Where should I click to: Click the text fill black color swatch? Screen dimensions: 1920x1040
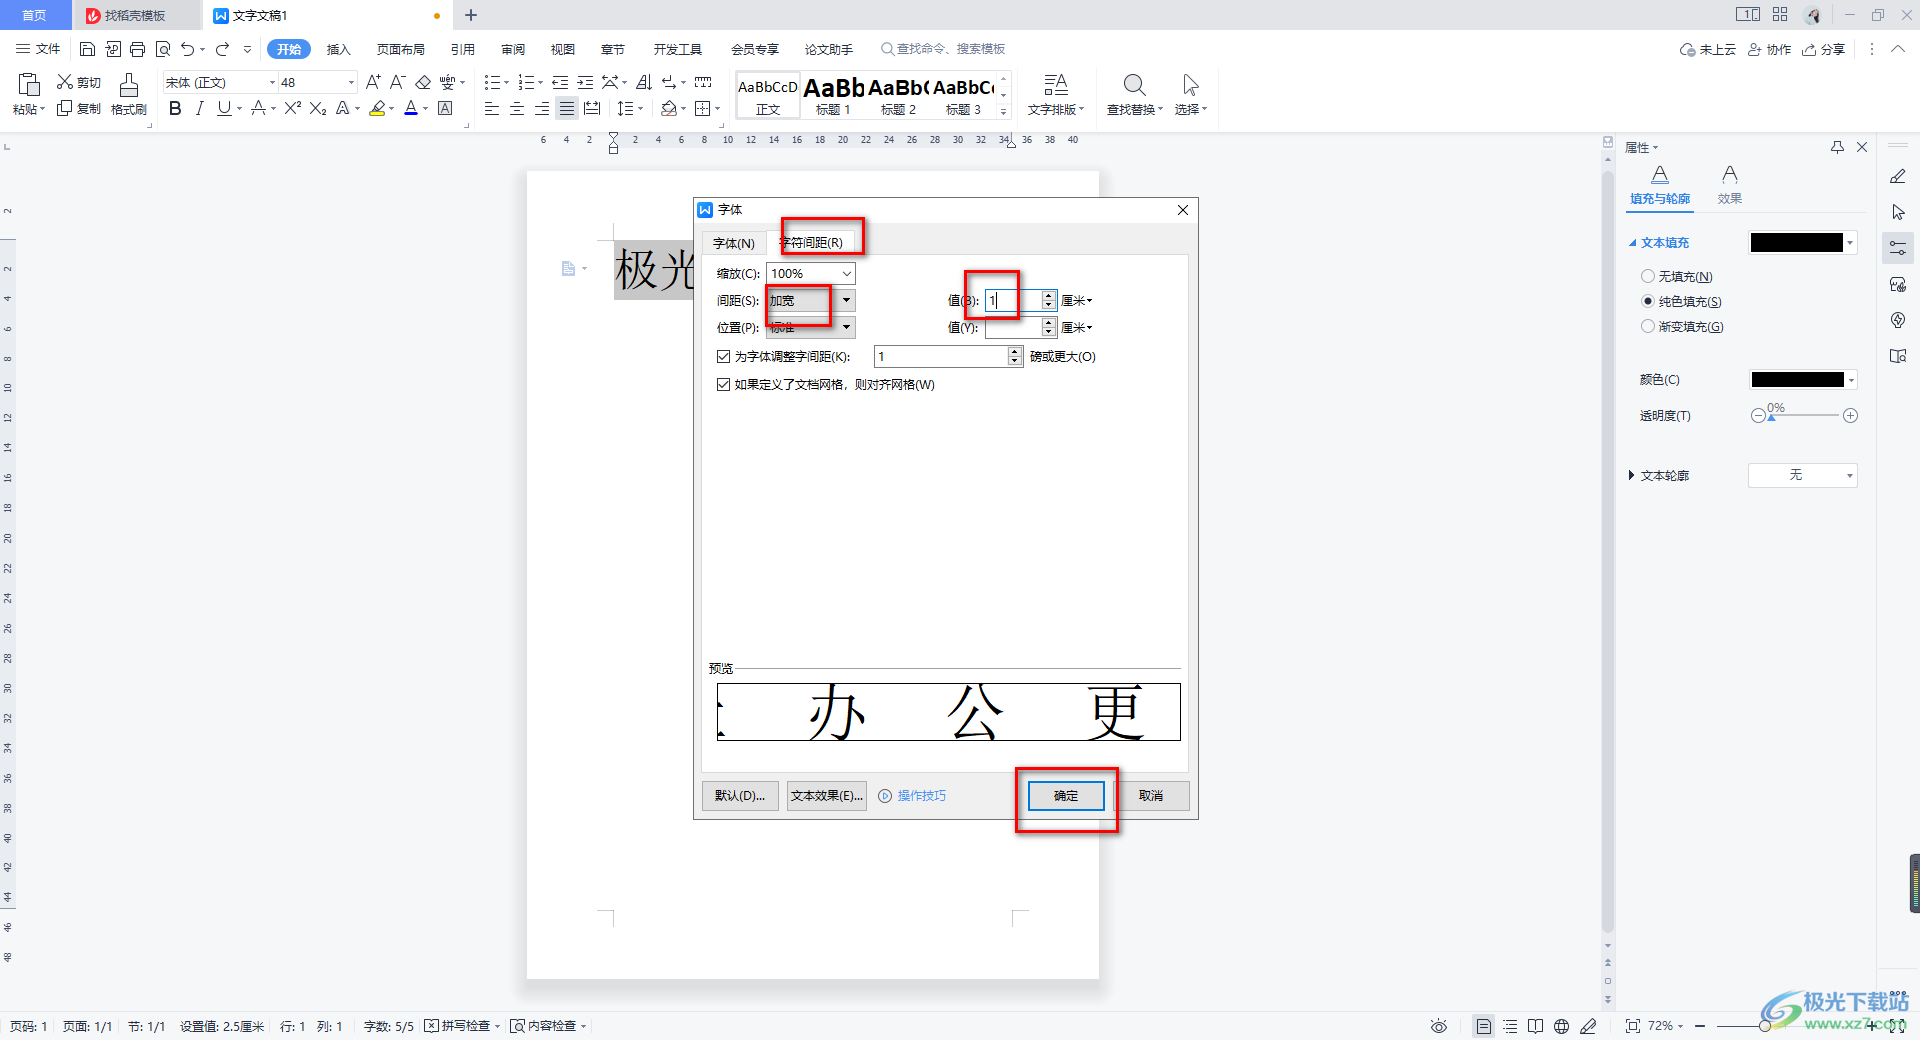[1796, 243]
